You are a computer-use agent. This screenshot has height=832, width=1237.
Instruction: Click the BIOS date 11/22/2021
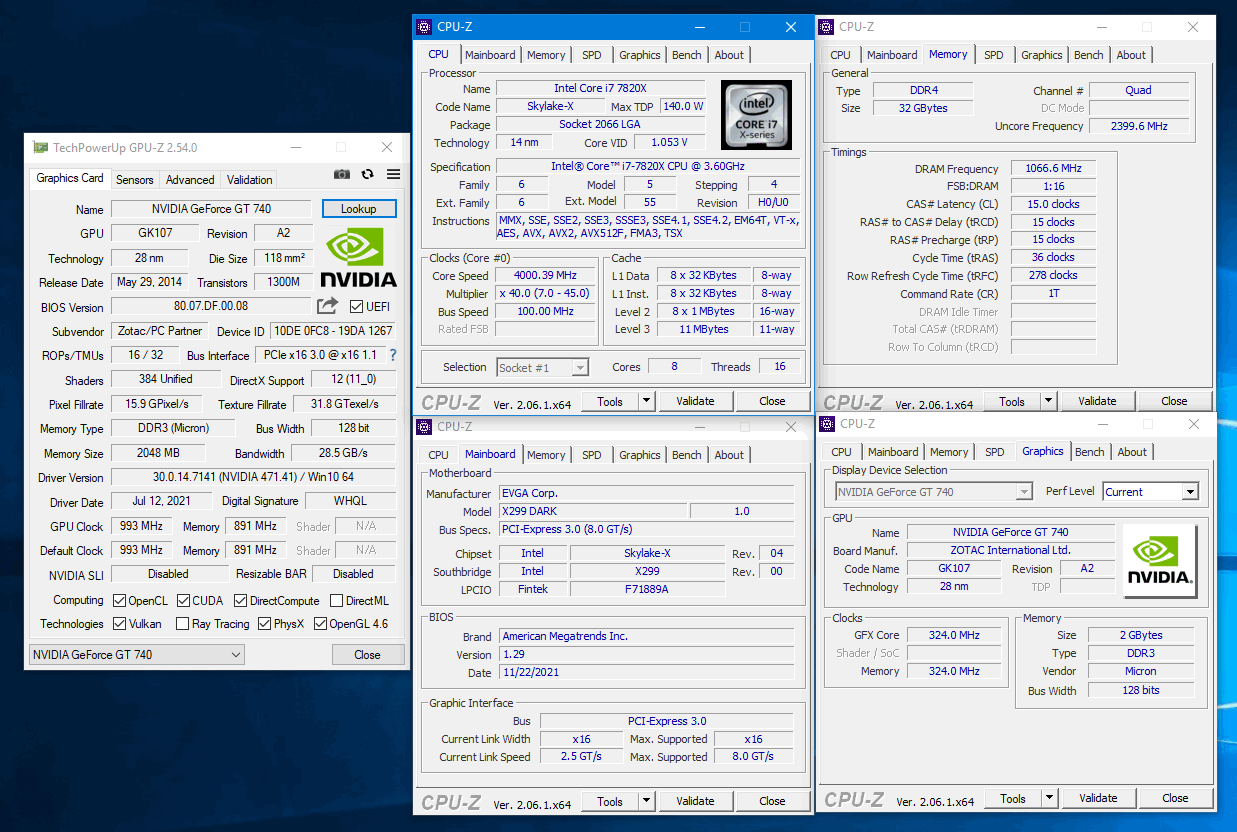(x=645, y=673)
